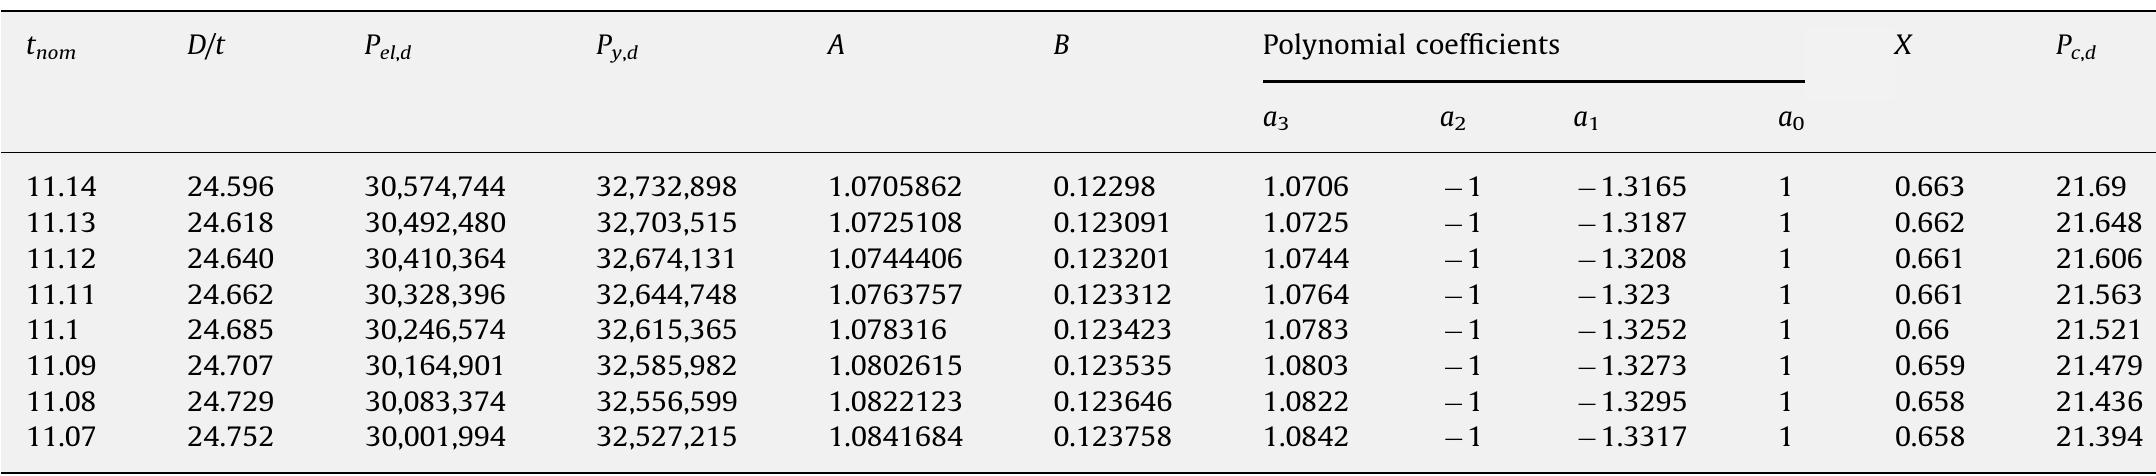2156x476 pixels.
Task: Select the a1 value −1.3295
Action: [1632, 402]
